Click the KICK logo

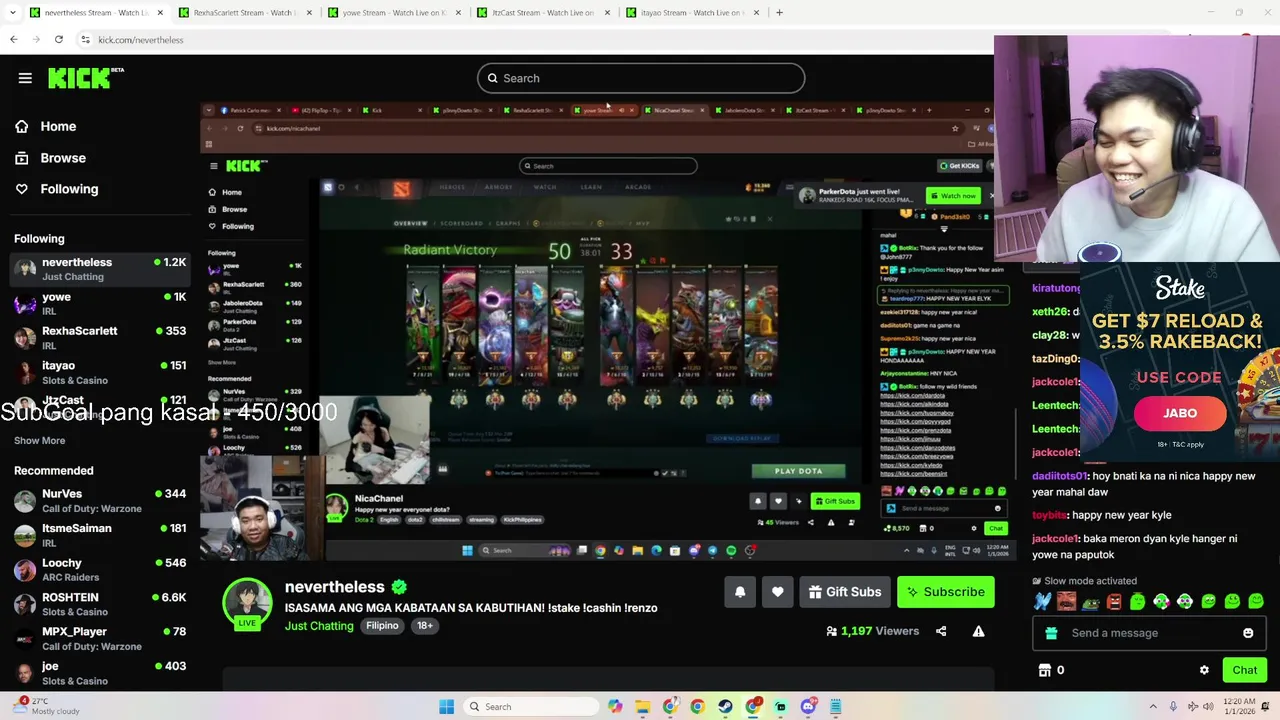(85, 78)
